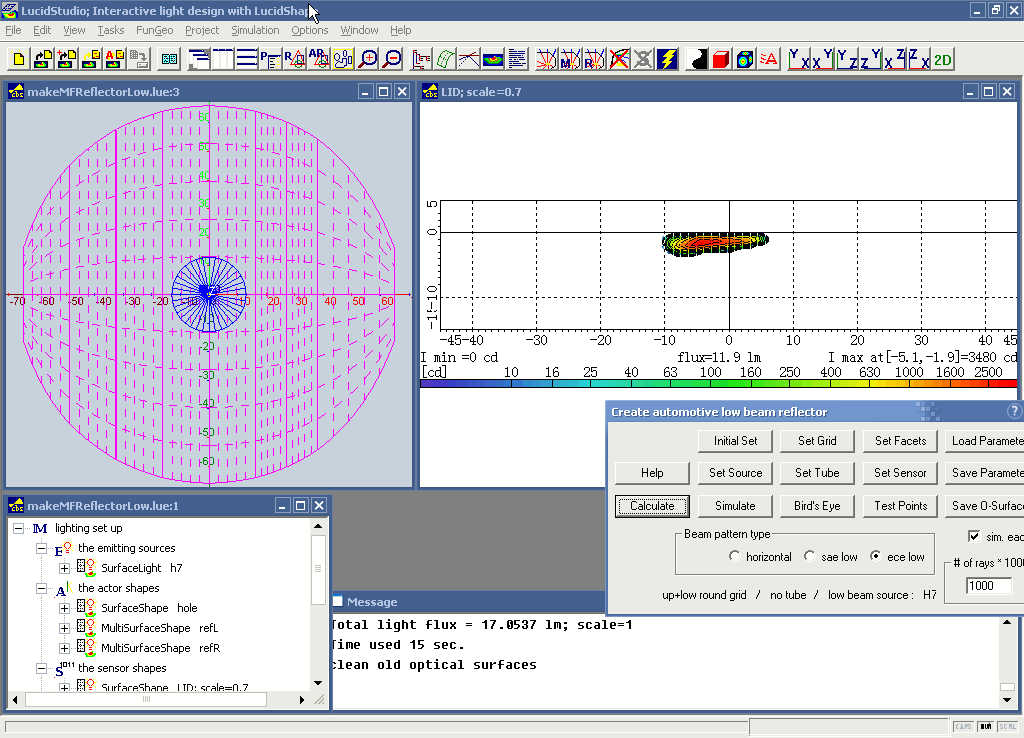Open the Tasks menu

110,30
